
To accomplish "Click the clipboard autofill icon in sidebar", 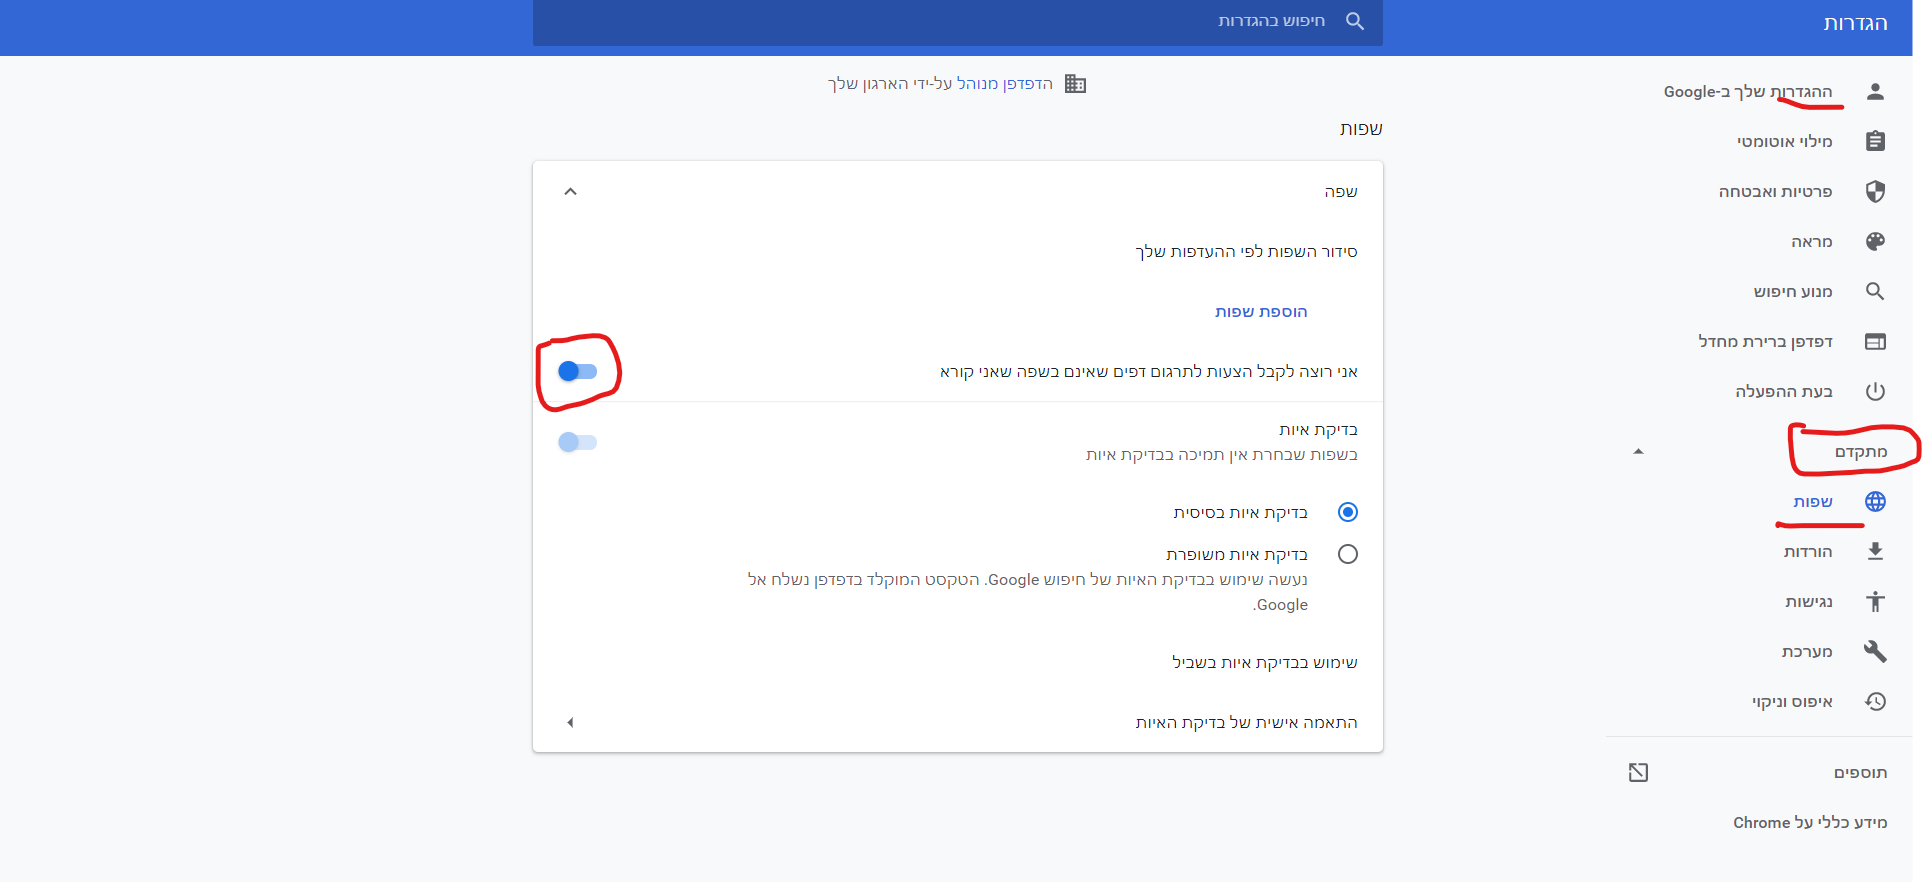I will click(1875, 142).
